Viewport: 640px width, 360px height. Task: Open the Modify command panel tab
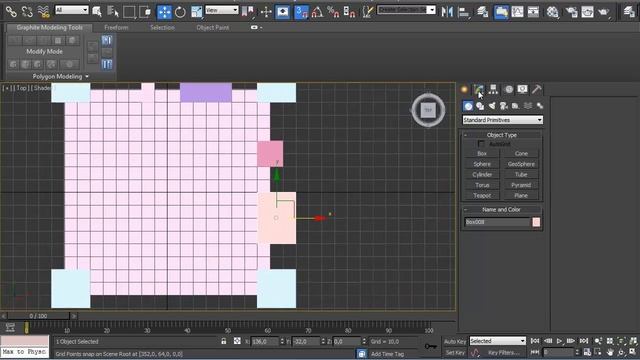[x=478, y=89]
